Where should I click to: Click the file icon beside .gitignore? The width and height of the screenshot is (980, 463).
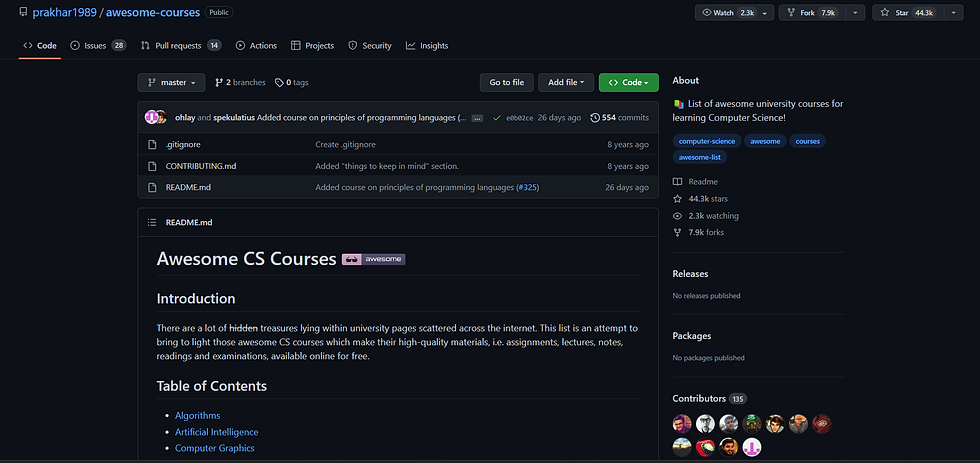pyautogui.click(x=152, y=144)
